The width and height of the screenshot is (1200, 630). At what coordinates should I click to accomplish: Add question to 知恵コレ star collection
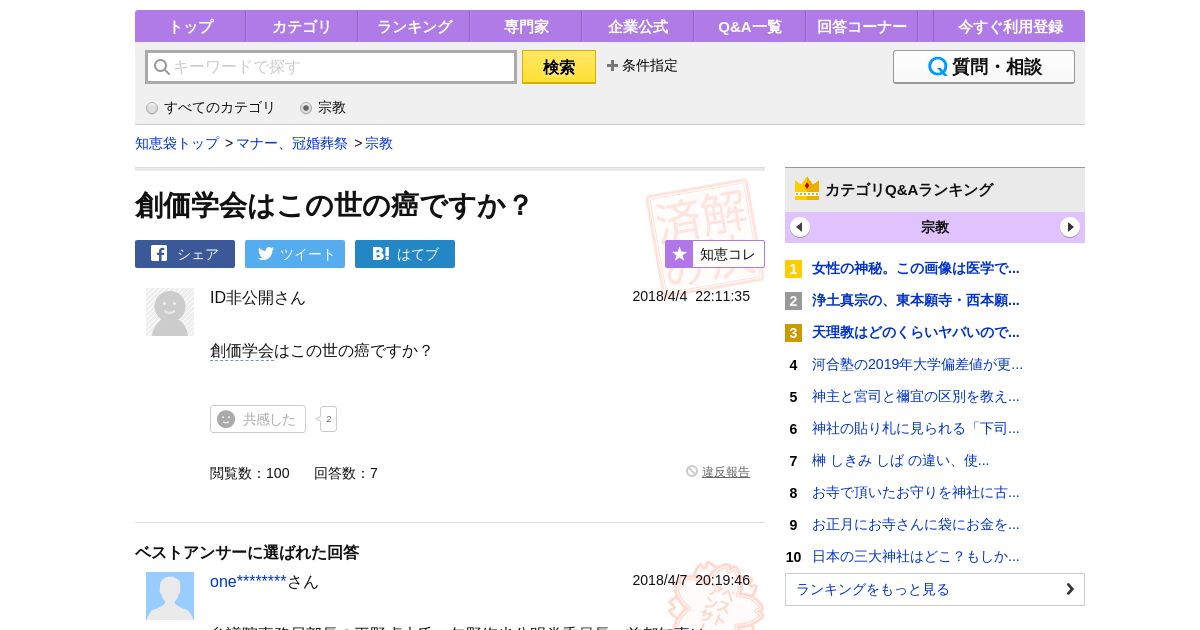point(715,254)
